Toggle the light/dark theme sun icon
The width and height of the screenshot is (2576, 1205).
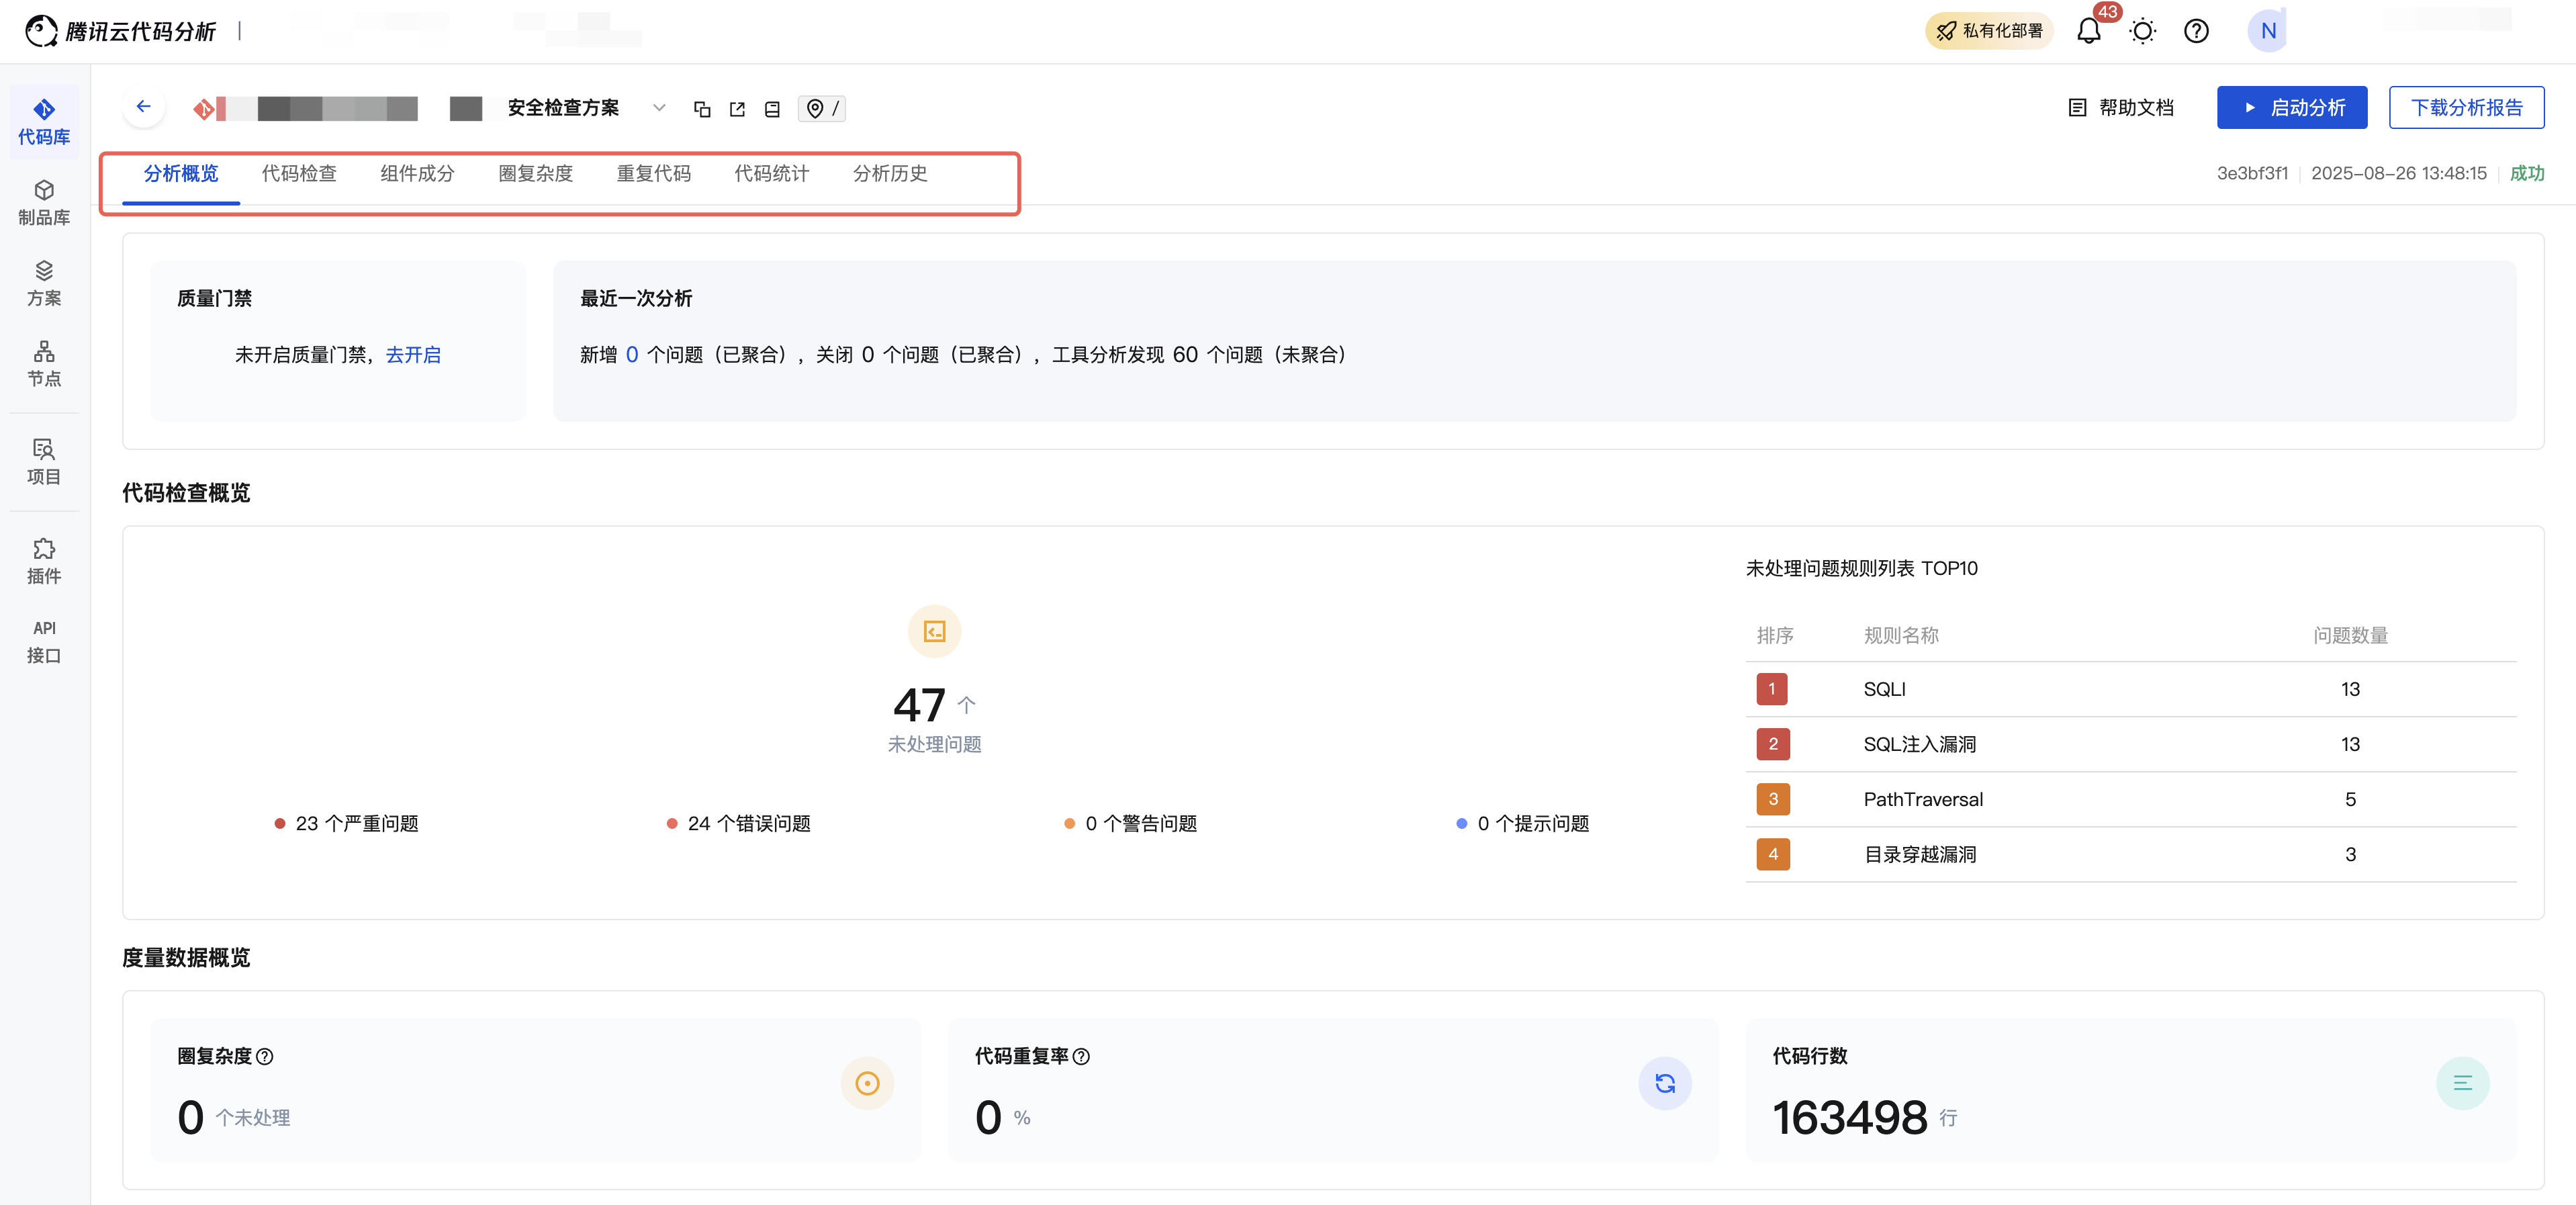pyautogui.click(x=2142, y=31)
